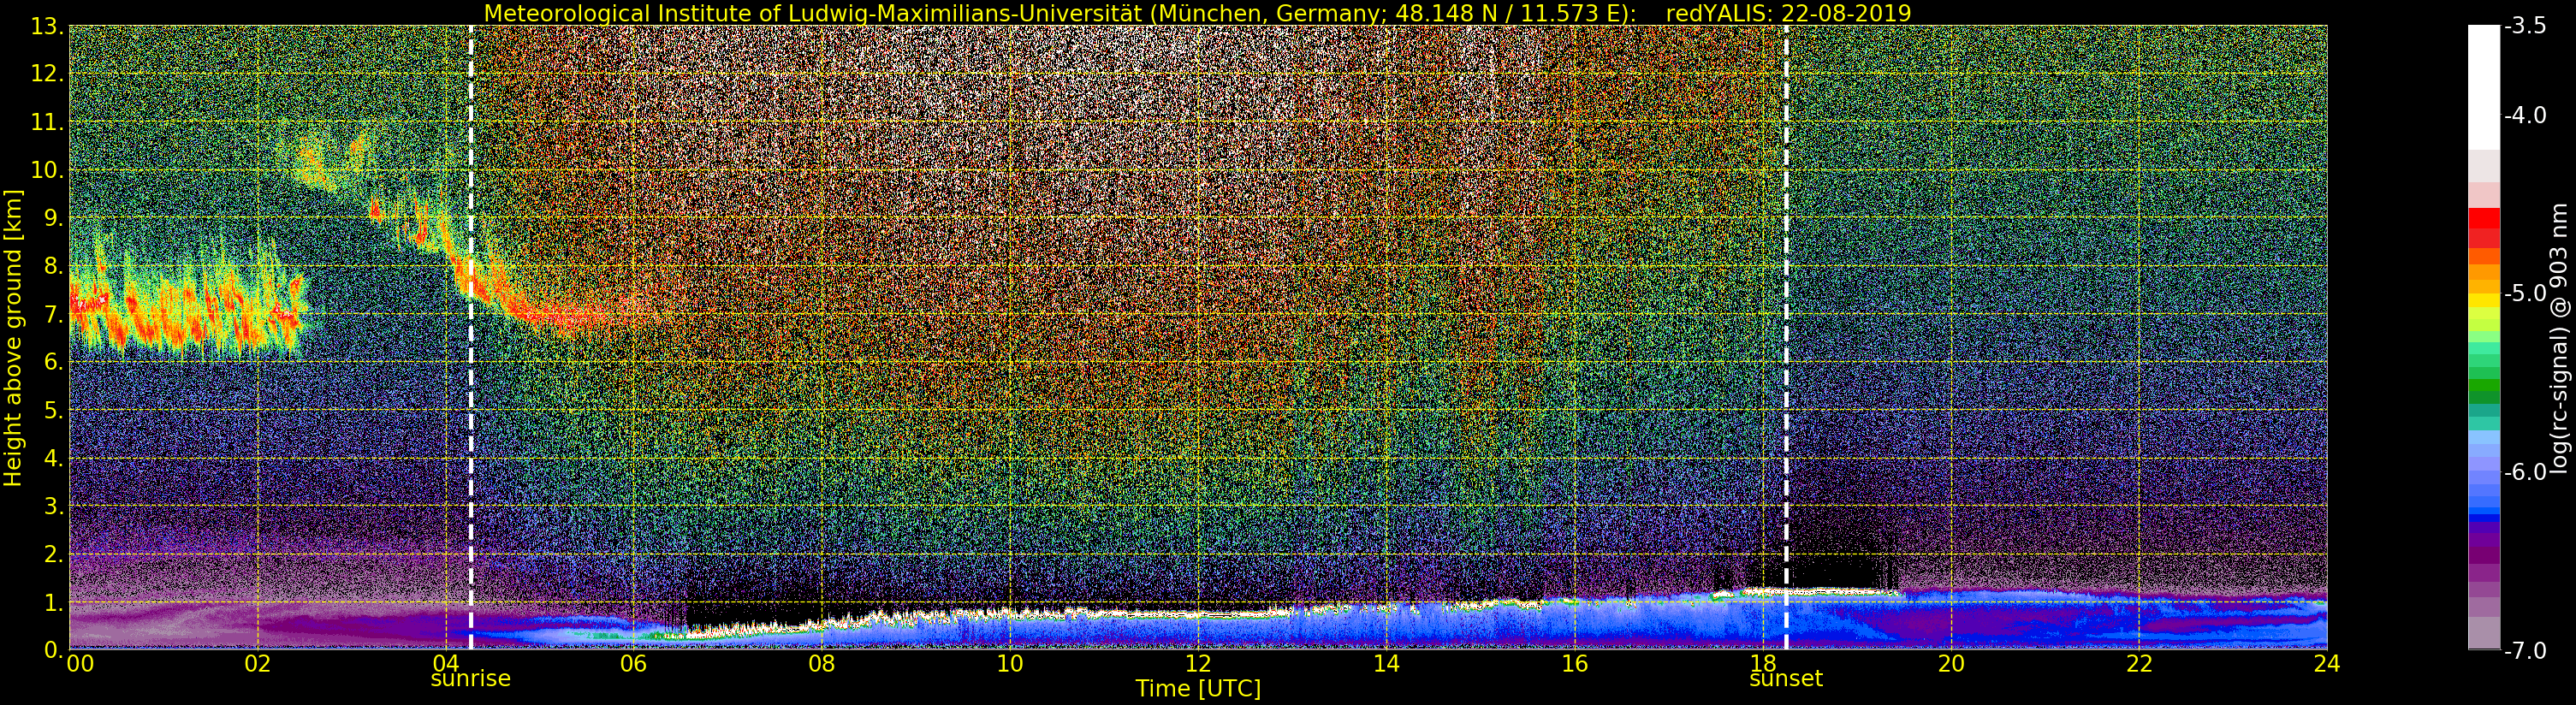The image size is (2576, 705).
Task: Click the "-3.5" colorbar tick value
Action: (x=2524, y=27)
